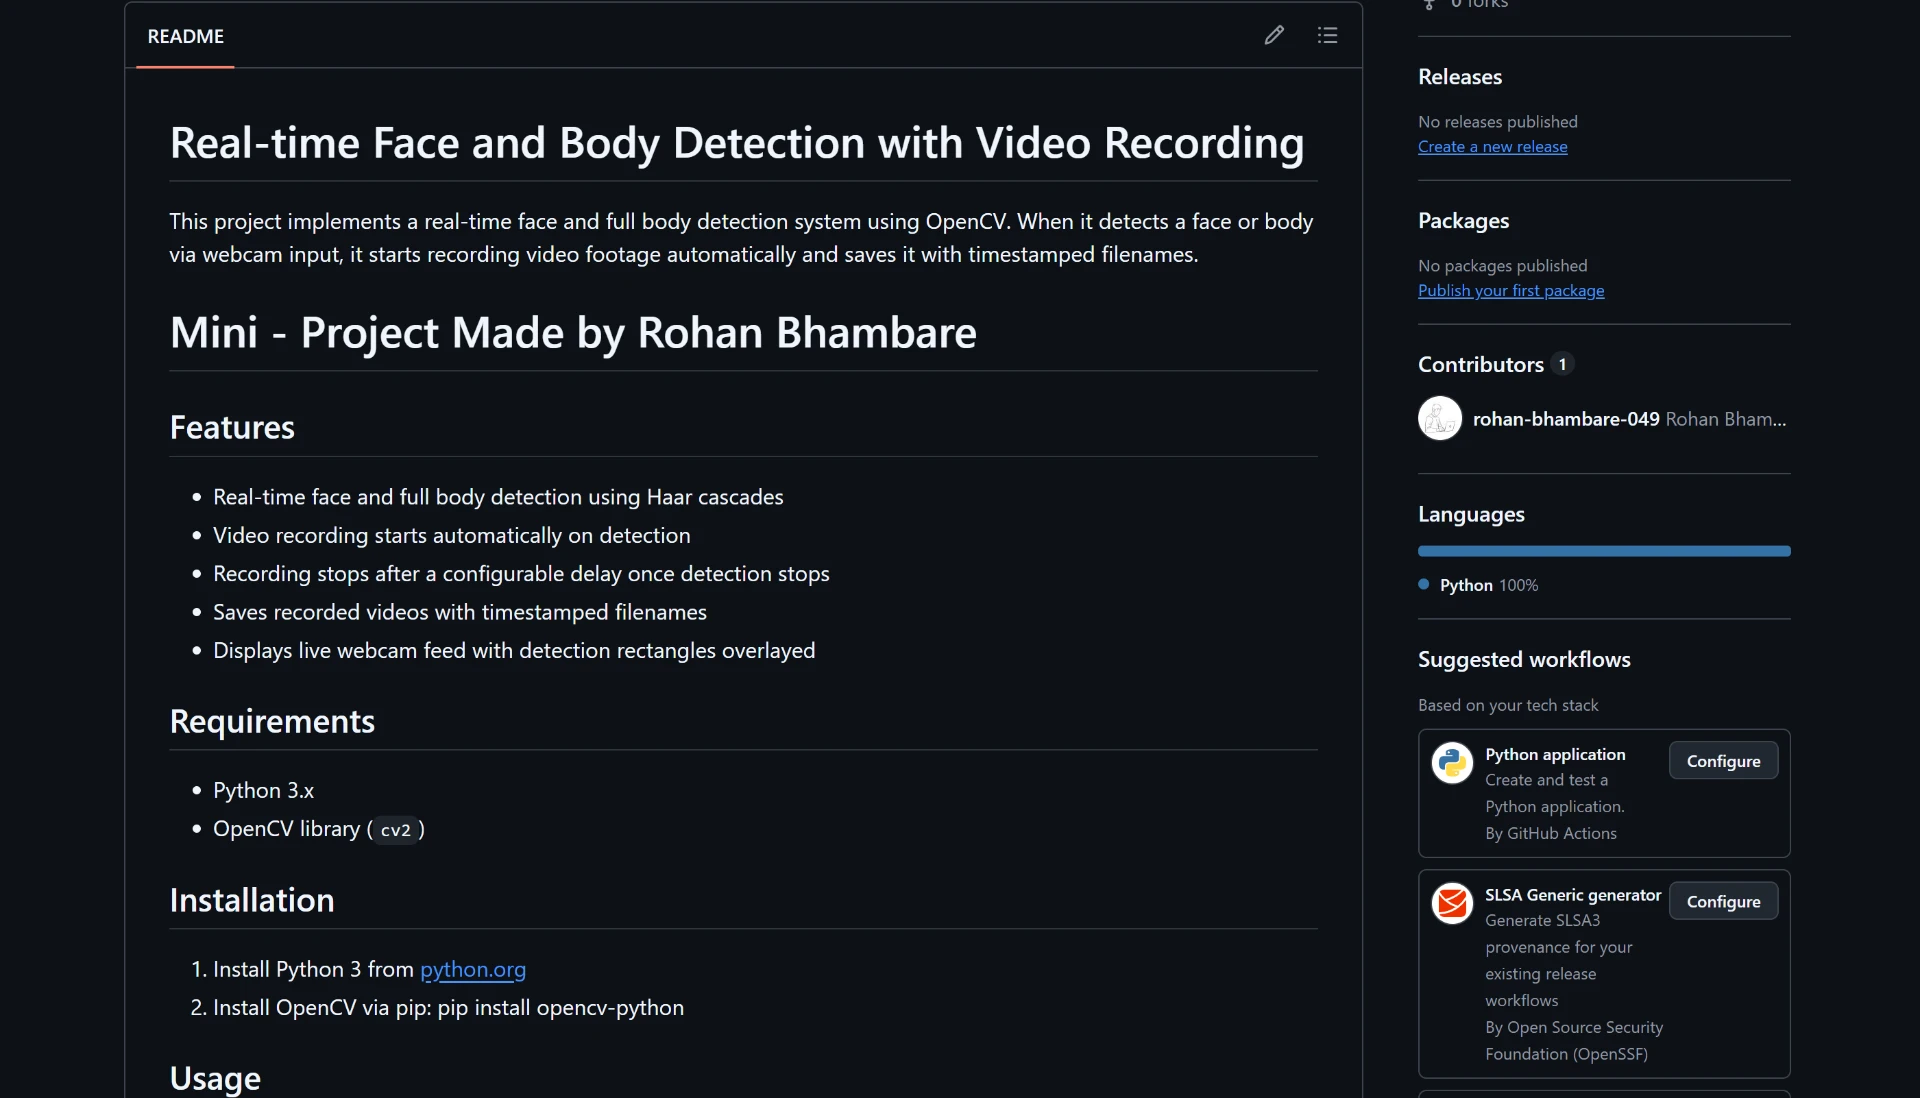Click the 'Mini - Project Made by Rohan Bhambare' heading
The width and height of the screenshot is (1920, 1098).
coord(573,333)
